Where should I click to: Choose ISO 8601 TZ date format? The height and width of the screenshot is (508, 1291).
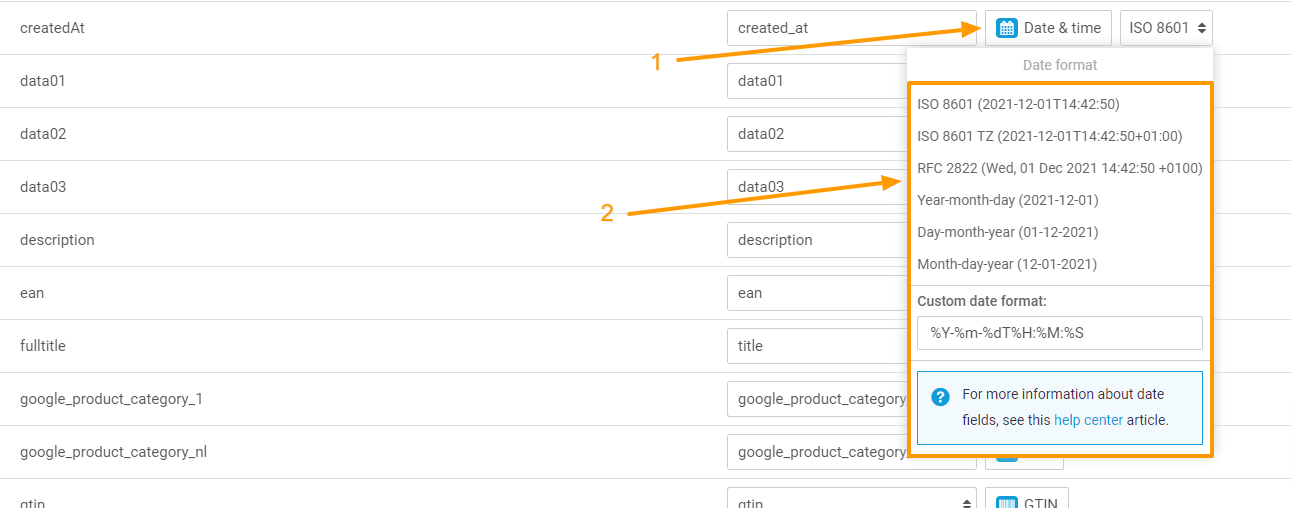(1049, 136)
